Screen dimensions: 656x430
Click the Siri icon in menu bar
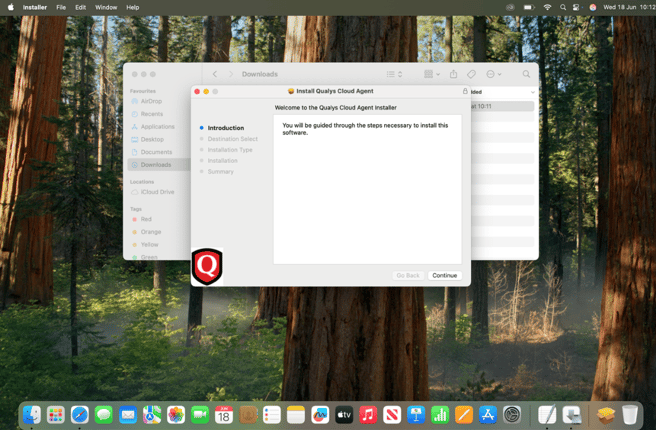point(592,7)
